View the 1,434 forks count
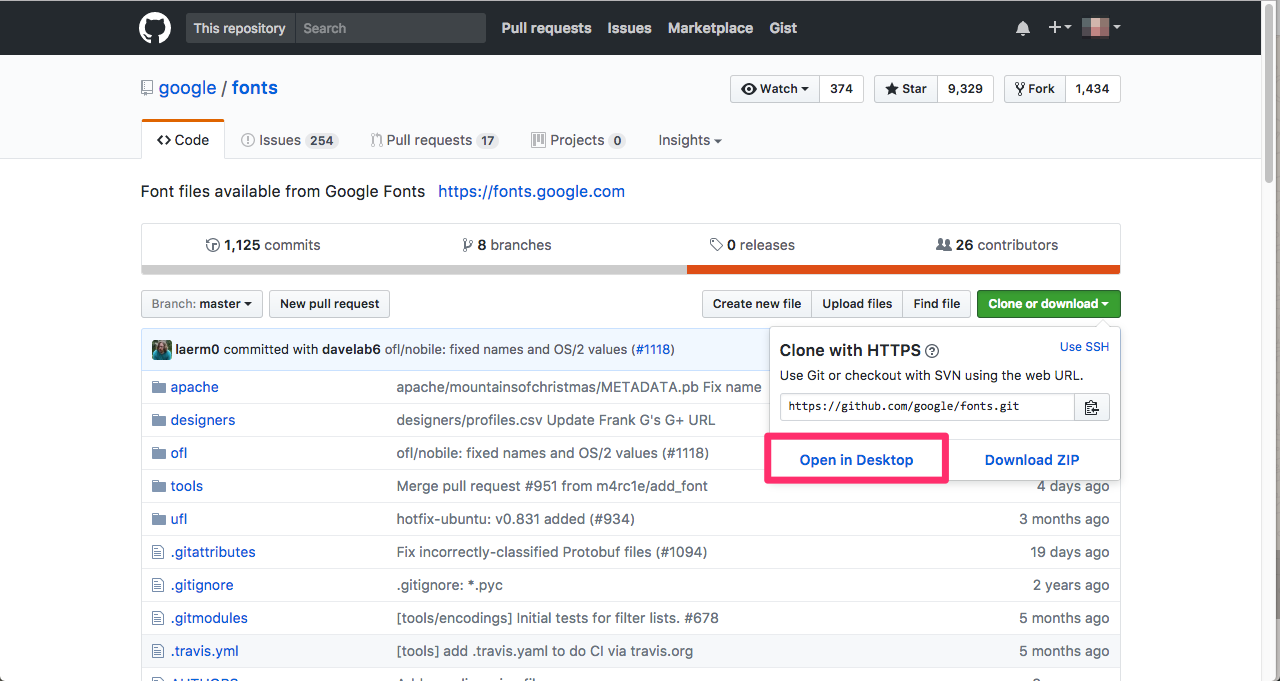Viewport: 1280px width, 681px height. pos(1092,89)
